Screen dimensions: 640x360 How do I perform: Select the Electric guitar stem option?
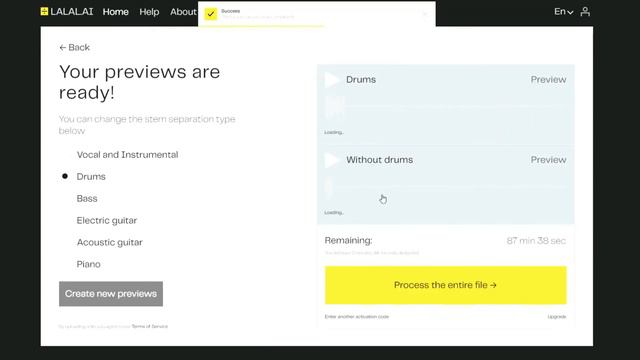pos(107,220)
